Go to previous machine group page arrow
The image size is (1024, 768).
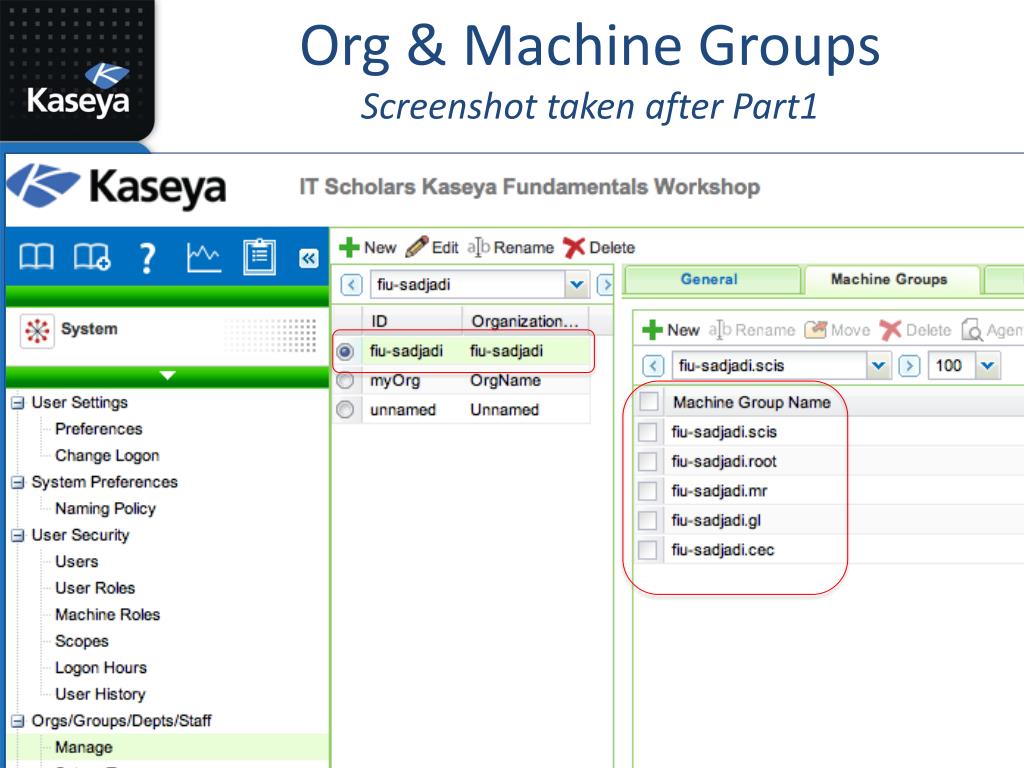click(653, 366)
